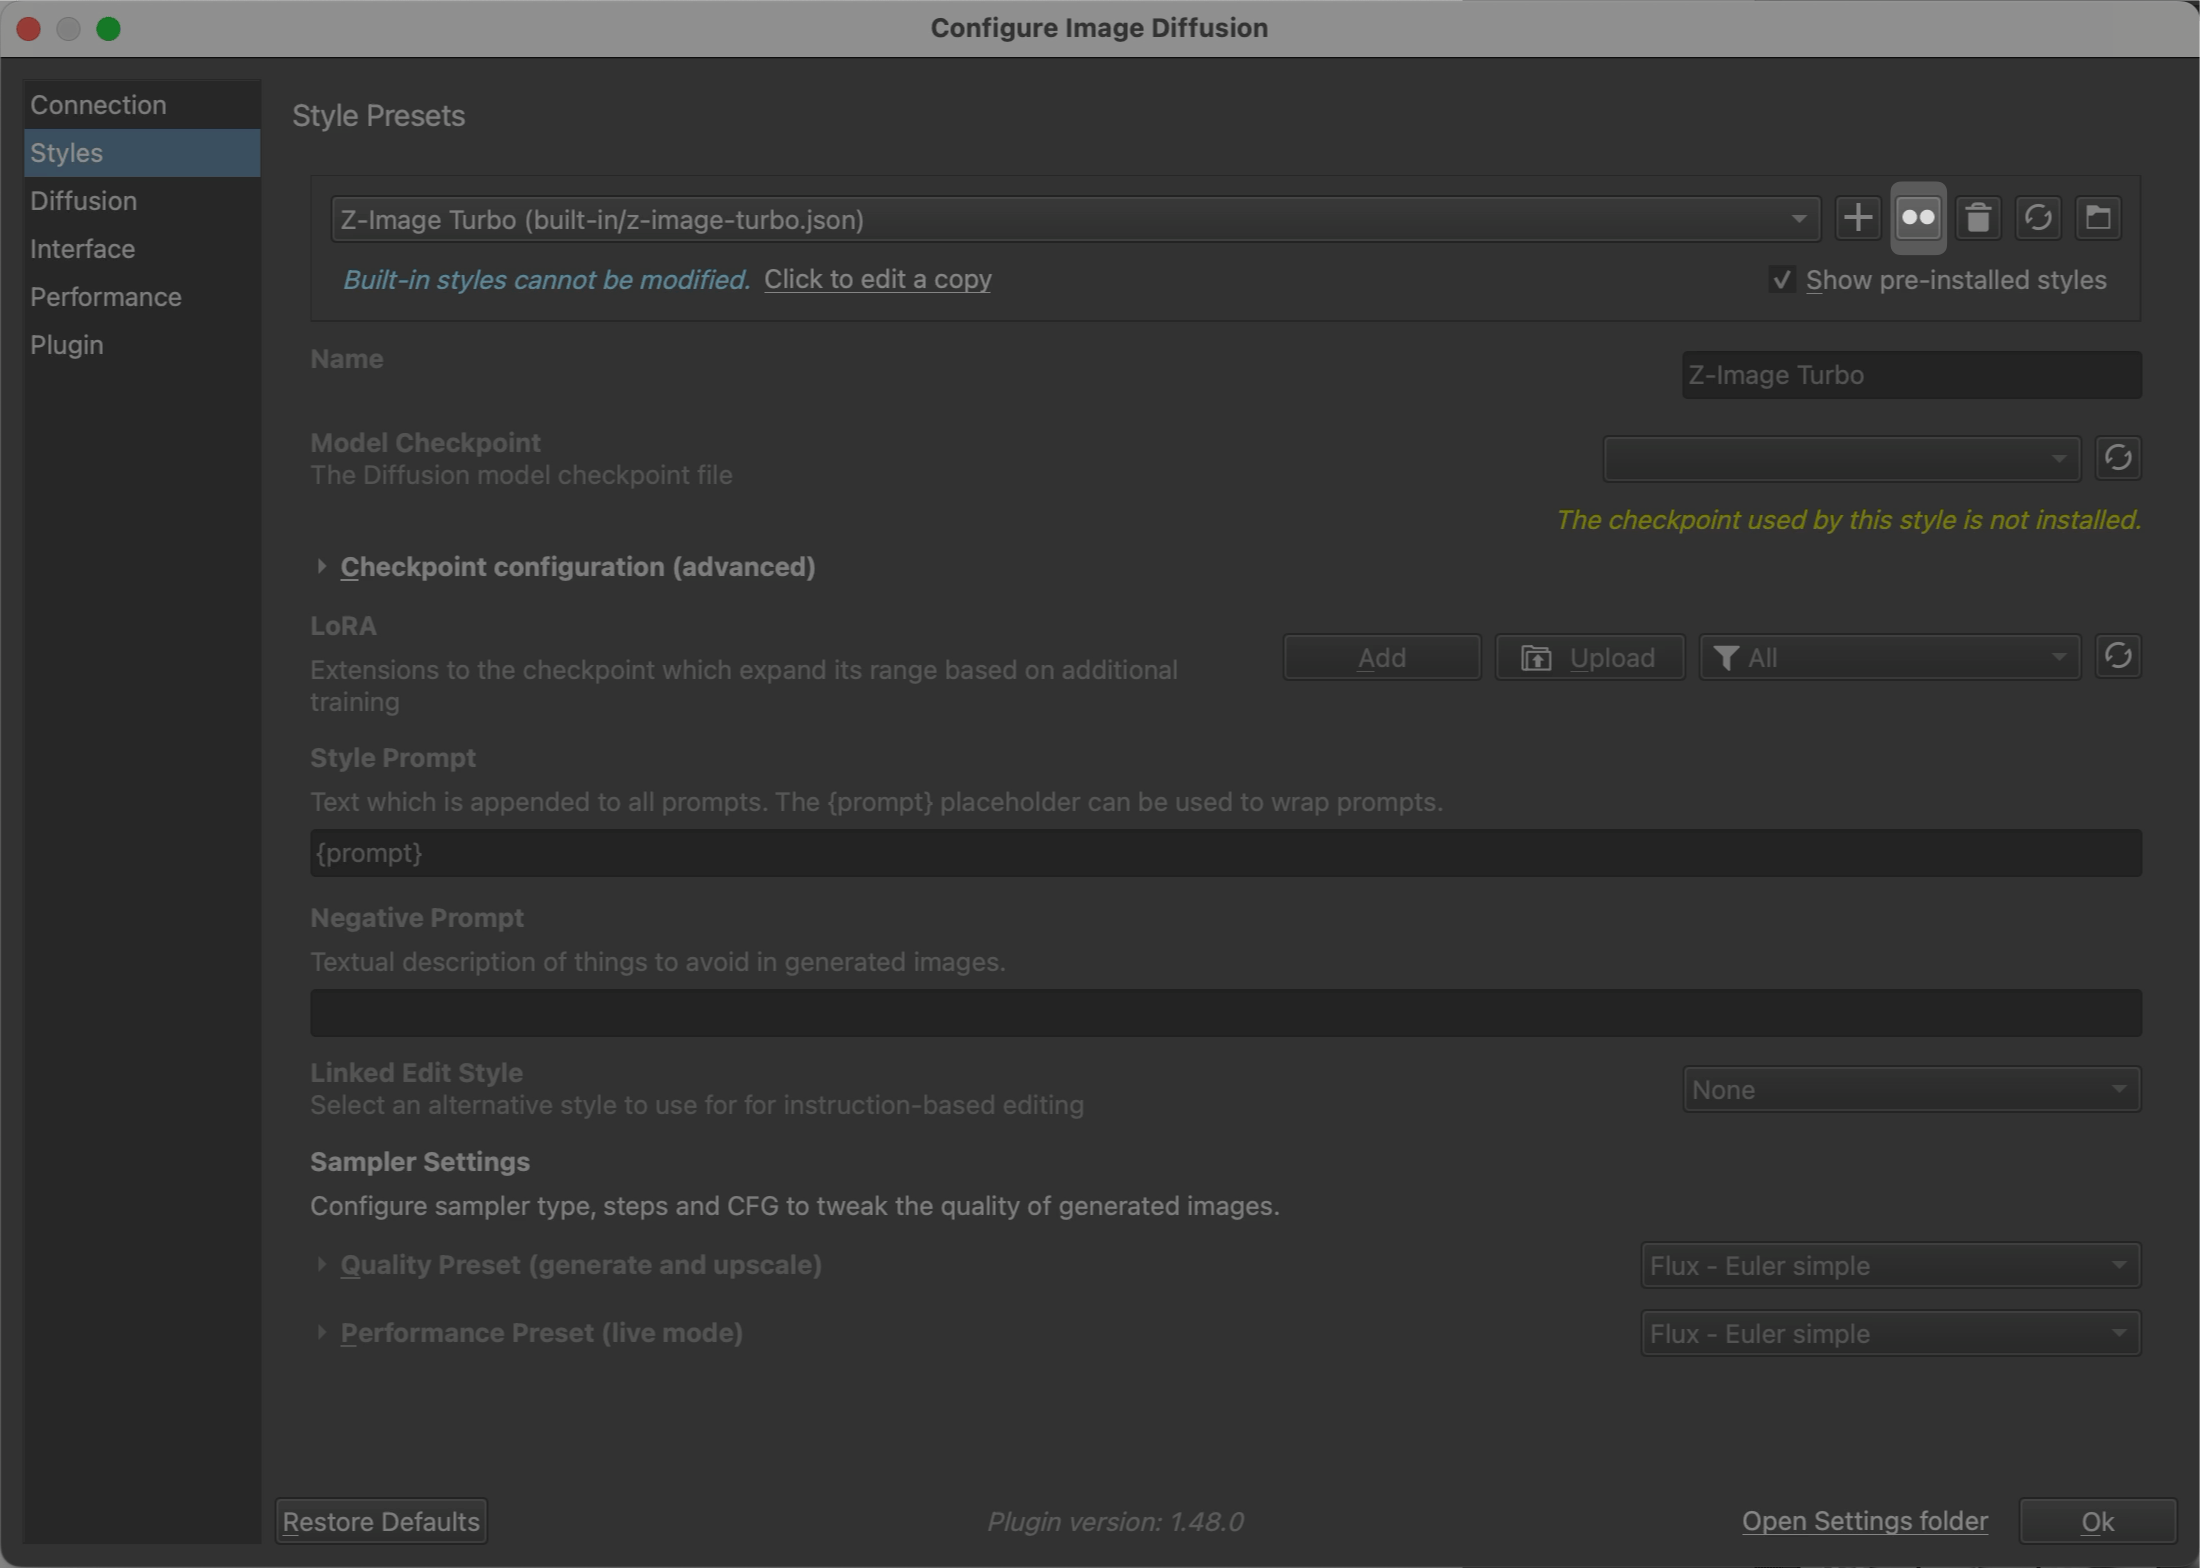Click the Style Prompt text field
This screenshot has height=1568, width=2200.
pos(1225,853)
